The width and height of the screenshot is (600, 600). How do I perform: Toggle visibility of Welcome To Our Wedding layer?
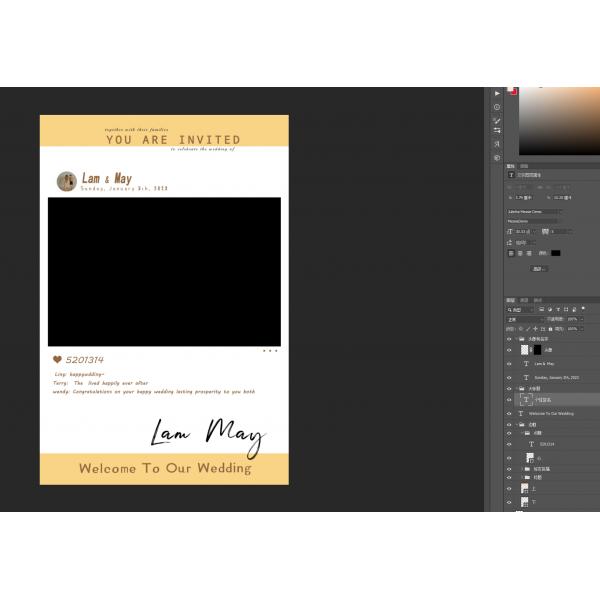(510, 413)
